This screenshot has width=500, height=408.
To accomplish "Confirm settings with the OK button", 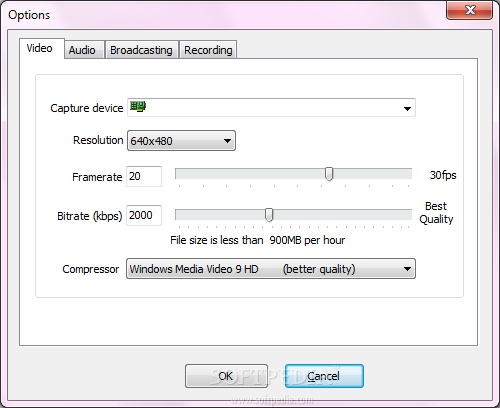I will click(x=226, y=376).
